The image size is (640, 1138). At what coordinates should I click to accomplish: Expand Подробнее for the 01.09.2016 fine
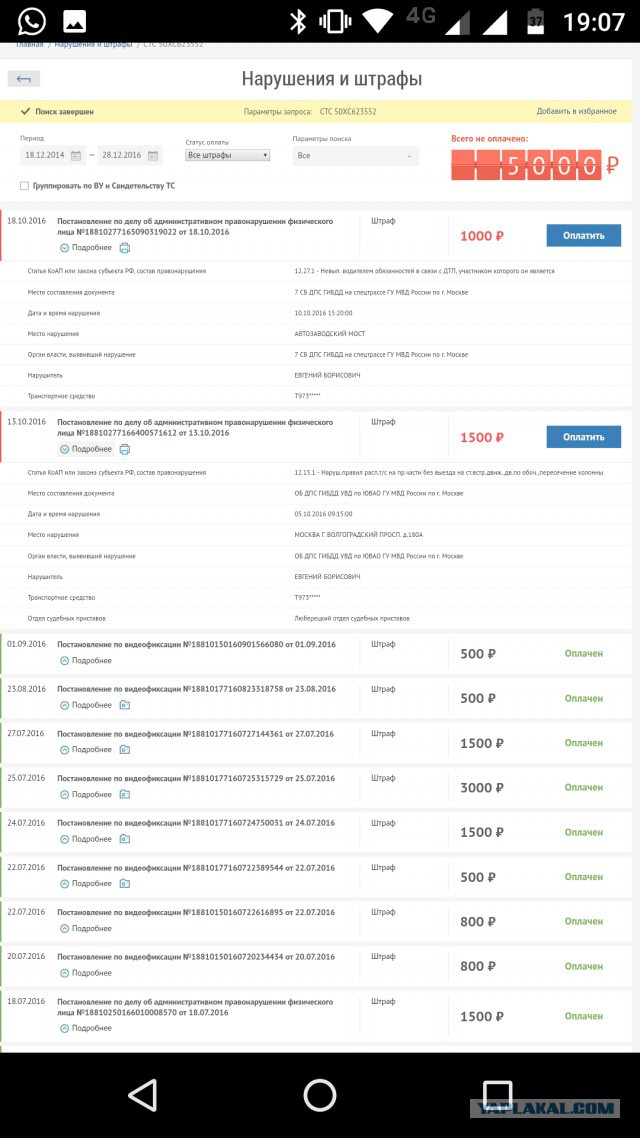coord(86,660)
